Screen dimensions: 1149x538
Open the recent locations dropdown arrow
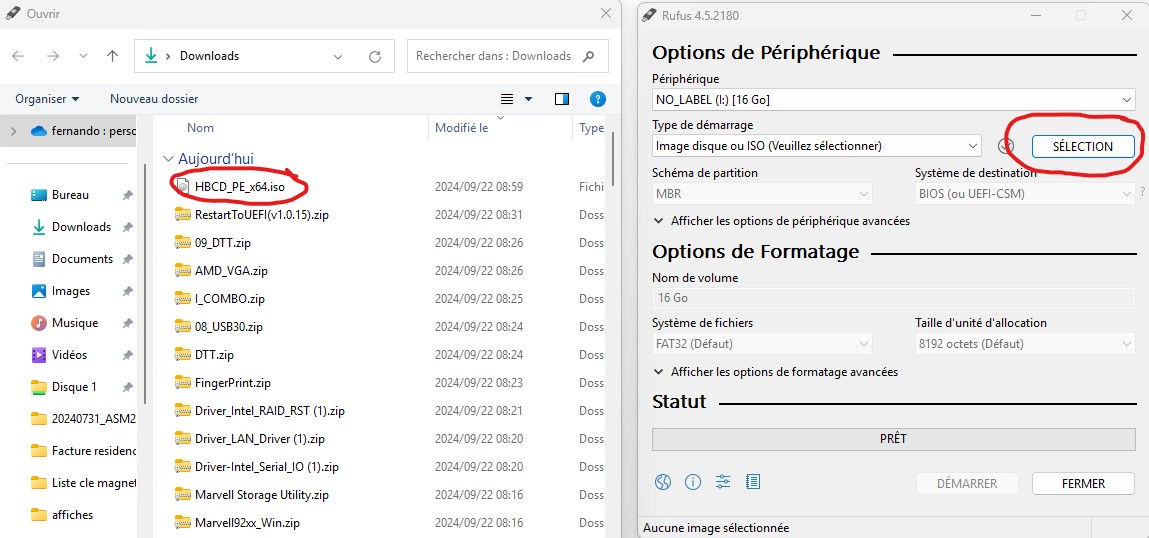(83, 56)
